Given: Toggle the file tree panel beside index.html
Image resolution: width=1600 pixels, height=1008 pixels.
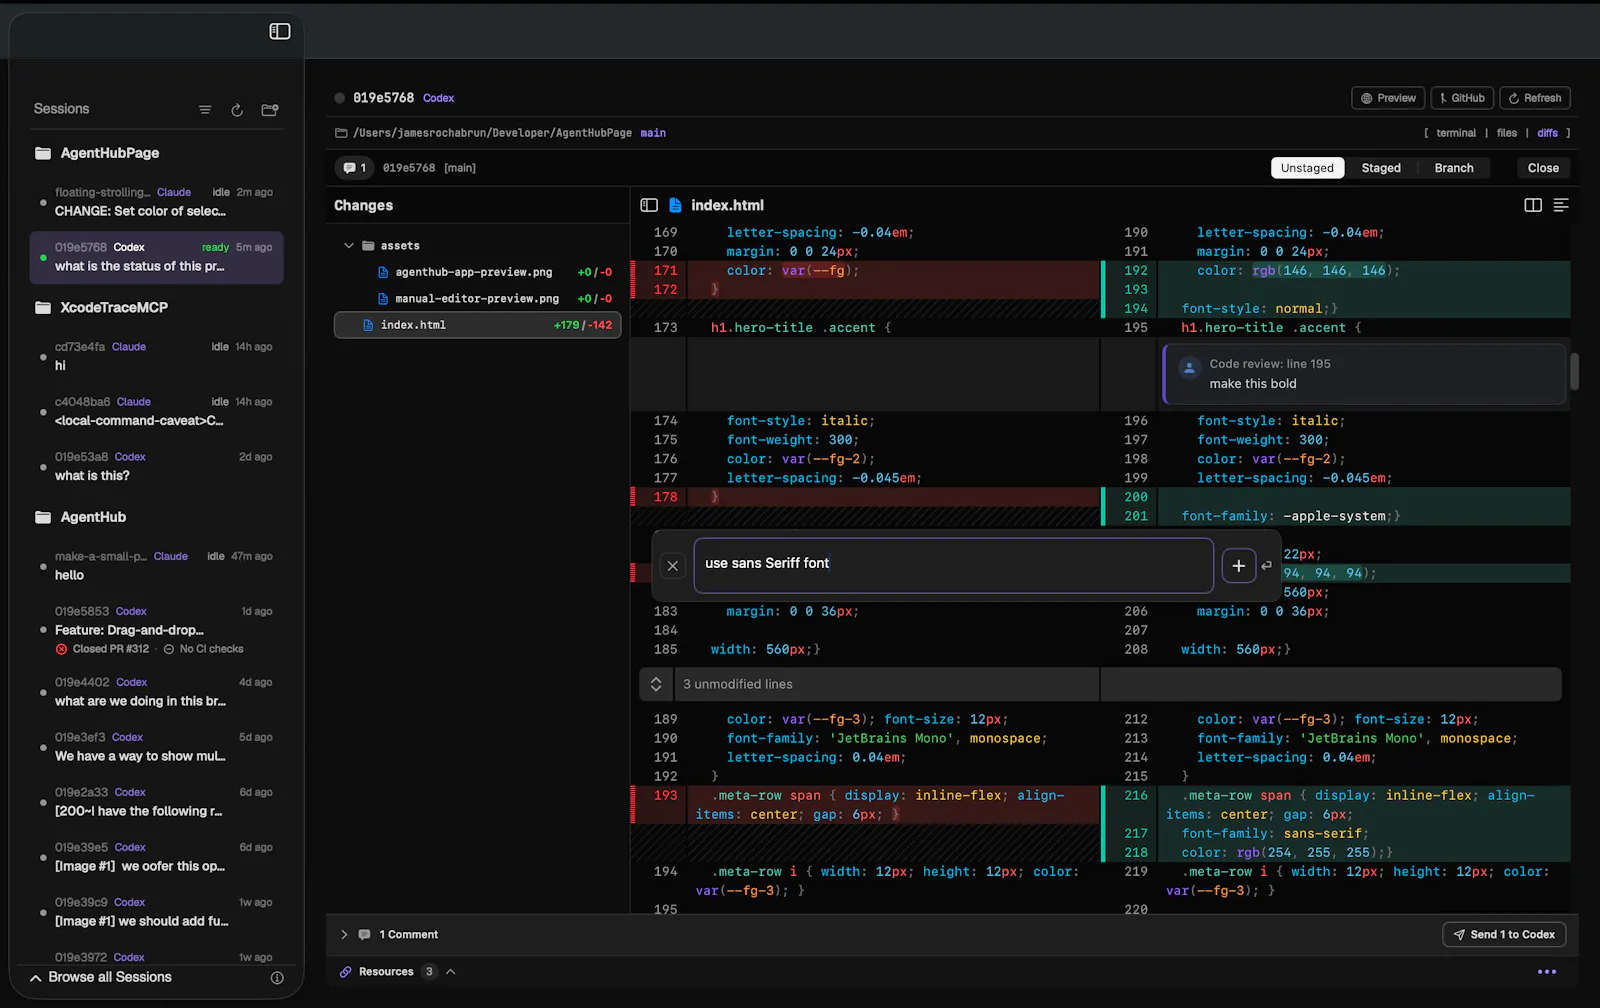Looking at the screenshot, I should pyautogui.click(x=649, y=205).
